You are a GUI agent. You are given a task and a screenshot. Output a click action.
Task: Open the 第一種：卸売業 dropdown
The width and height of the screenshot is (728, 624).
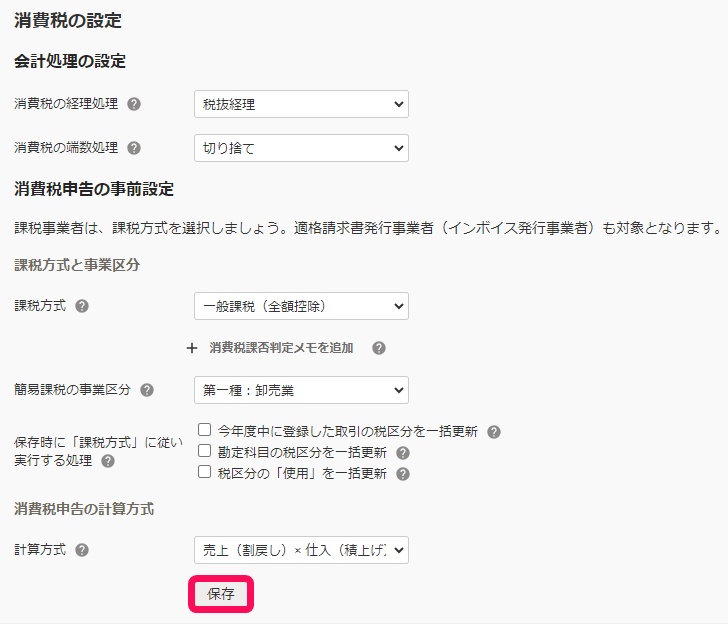(x=301, y=390)
